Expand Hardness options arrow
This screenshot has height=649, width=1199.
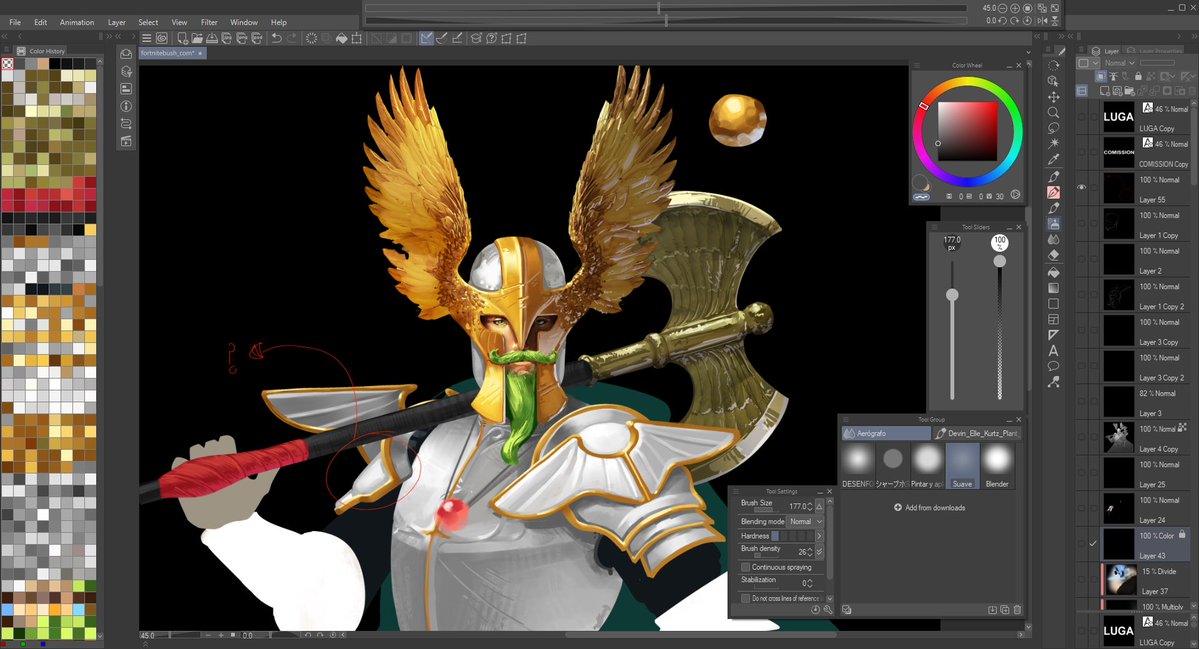(x=819, y=536)
